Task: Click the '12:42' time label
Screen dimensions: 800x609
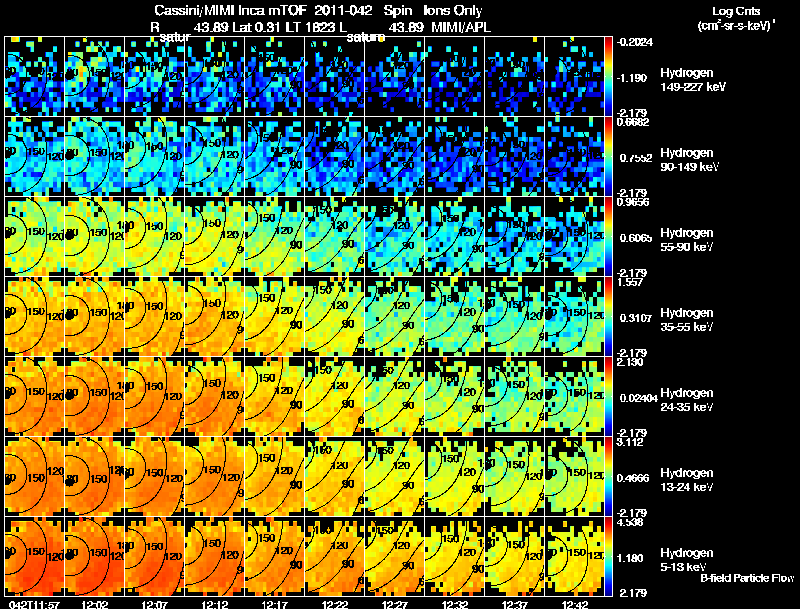Action: click(574, 604)
